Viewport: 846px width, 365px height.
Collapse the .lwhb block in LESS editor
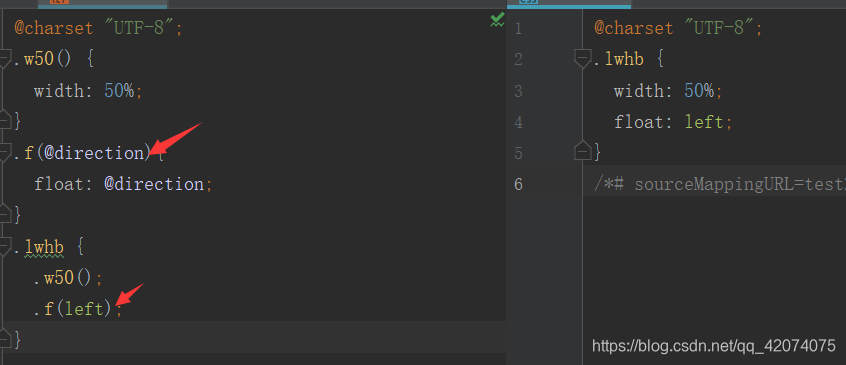[x=4, y=247]
